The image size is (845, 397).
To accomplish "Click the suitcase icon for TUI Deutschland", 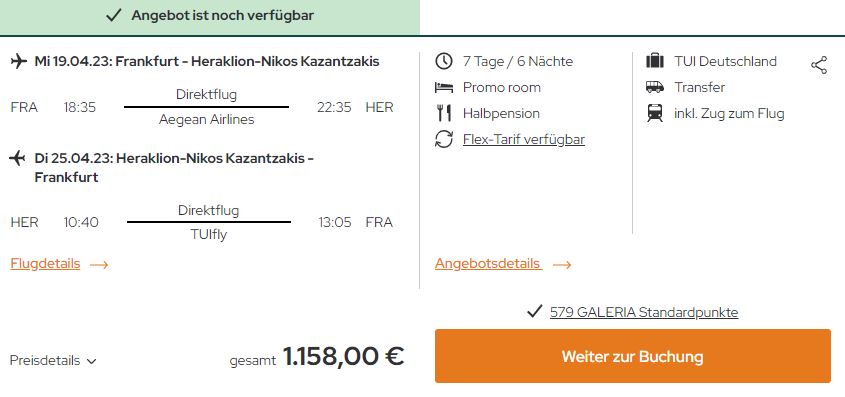I will 655,61.
